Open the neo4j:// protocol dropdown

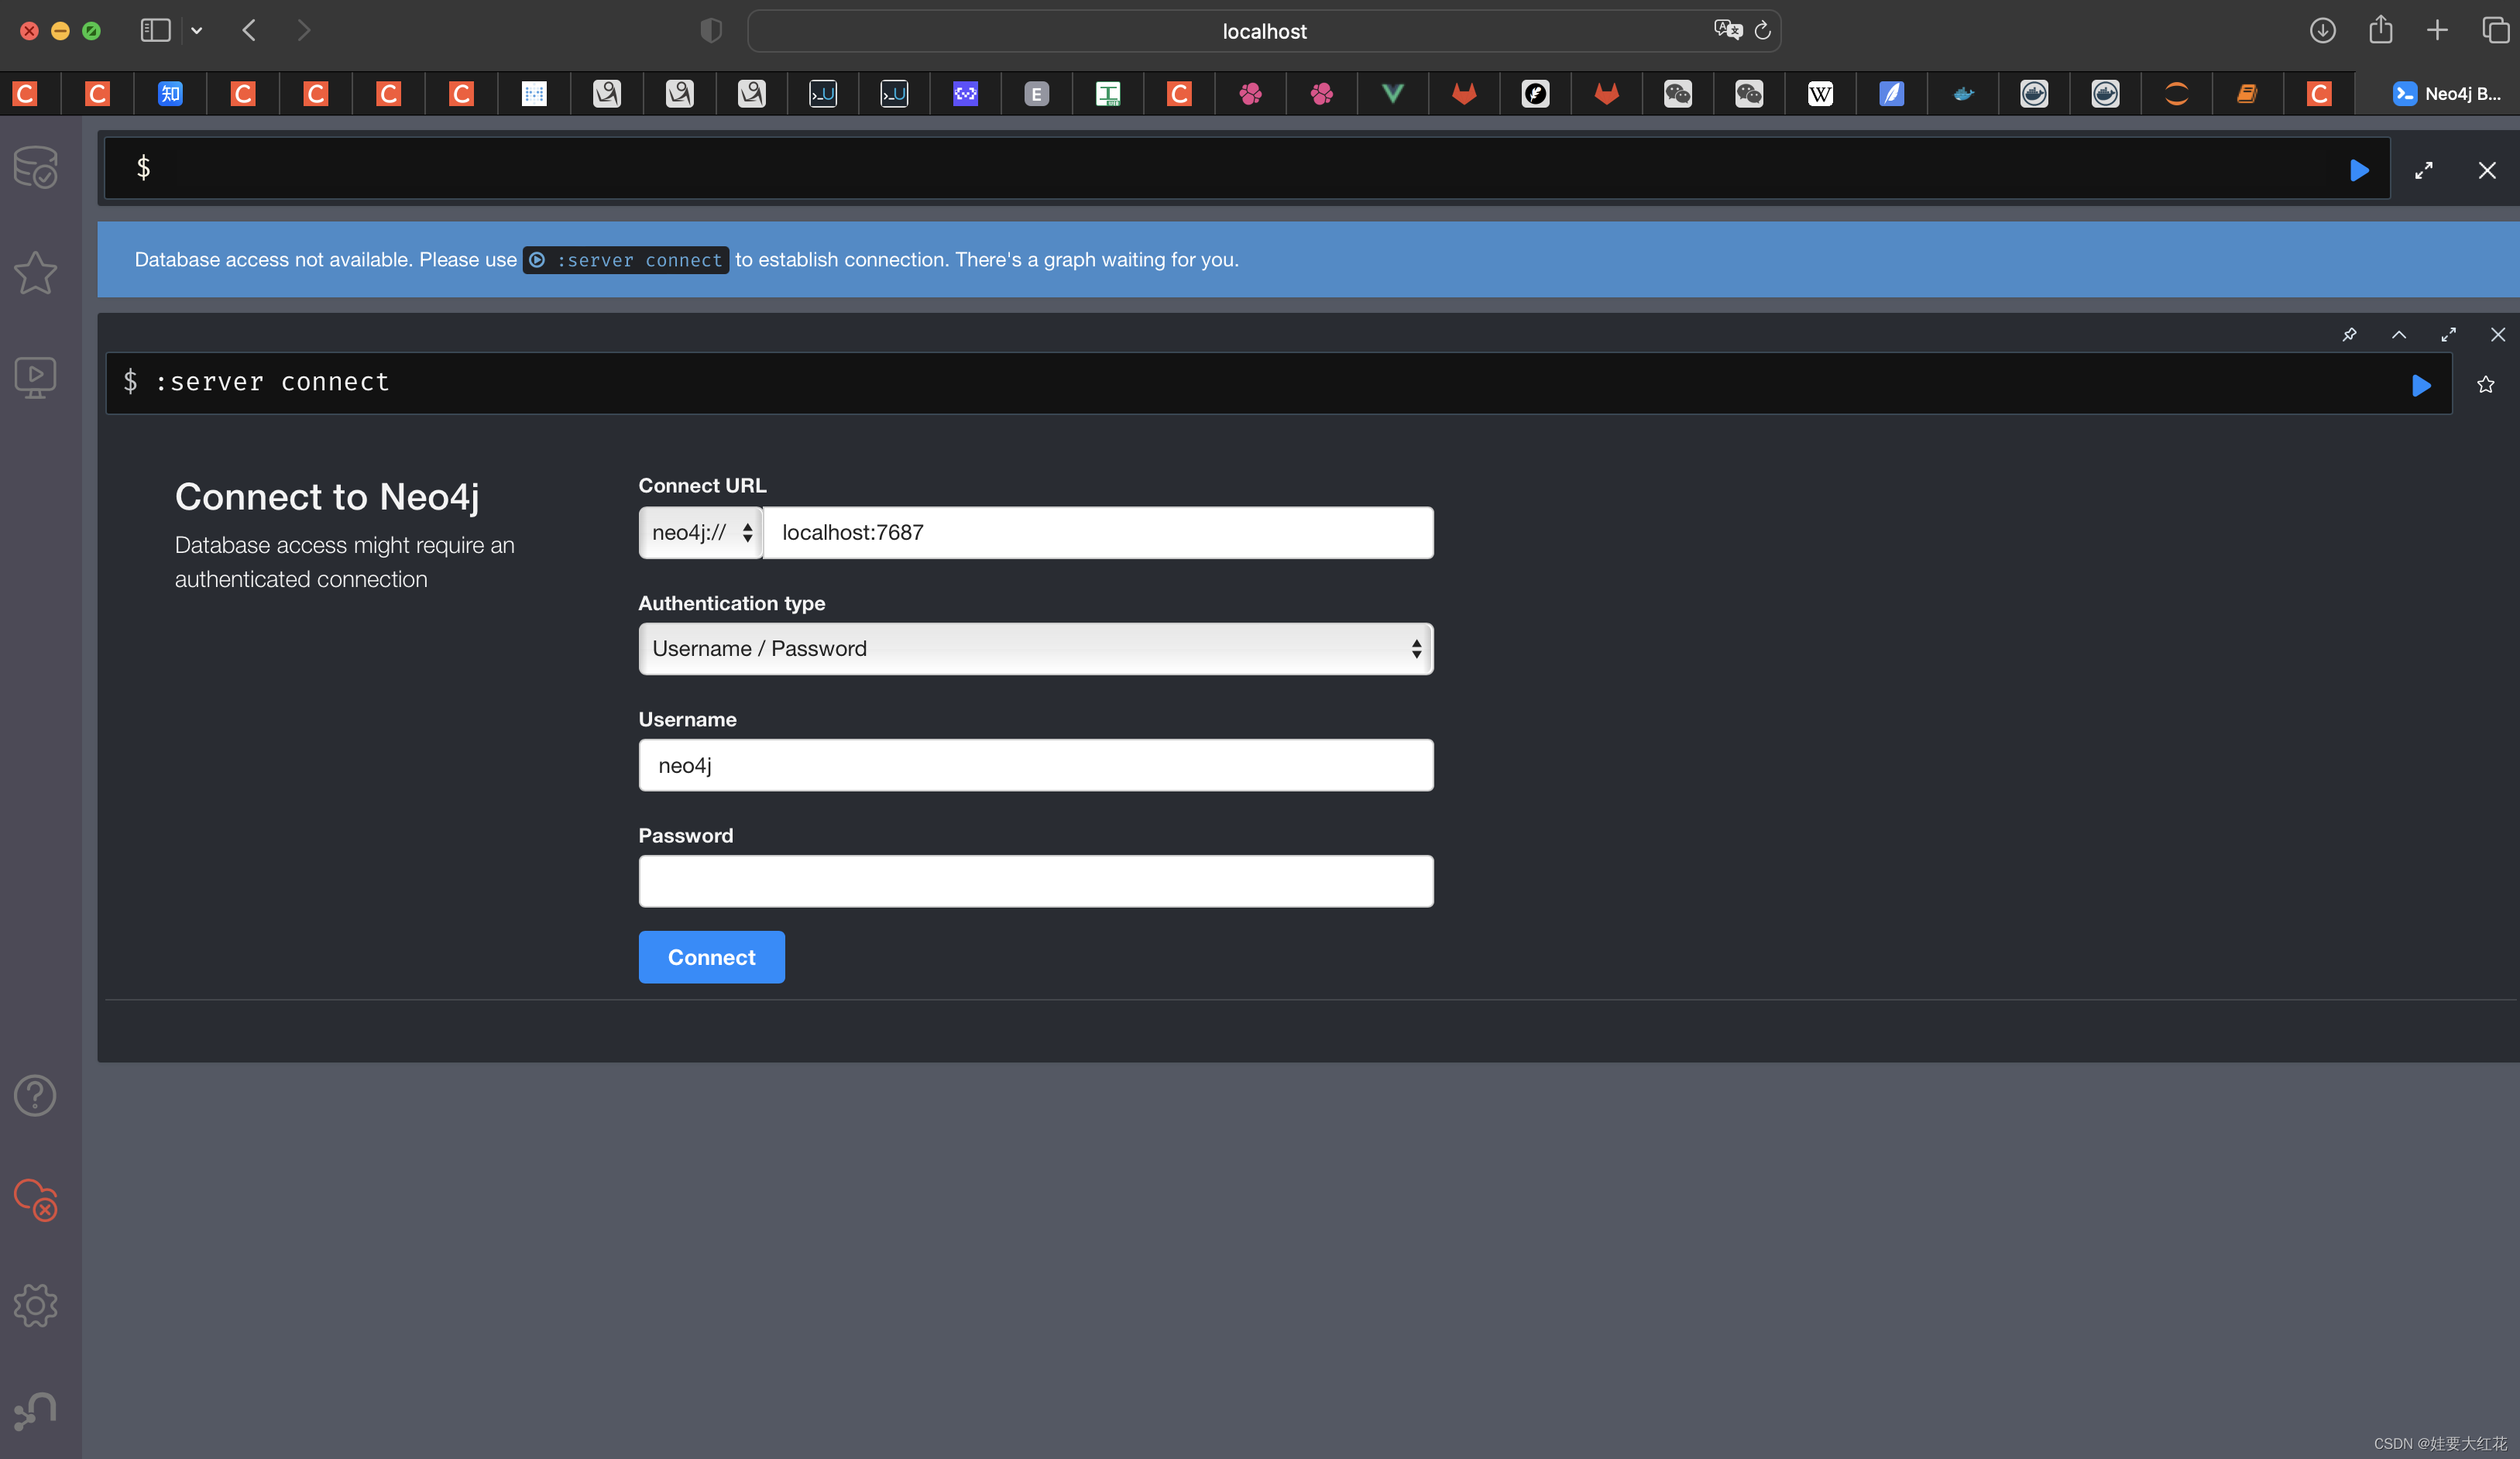click(x=700, y=533)
